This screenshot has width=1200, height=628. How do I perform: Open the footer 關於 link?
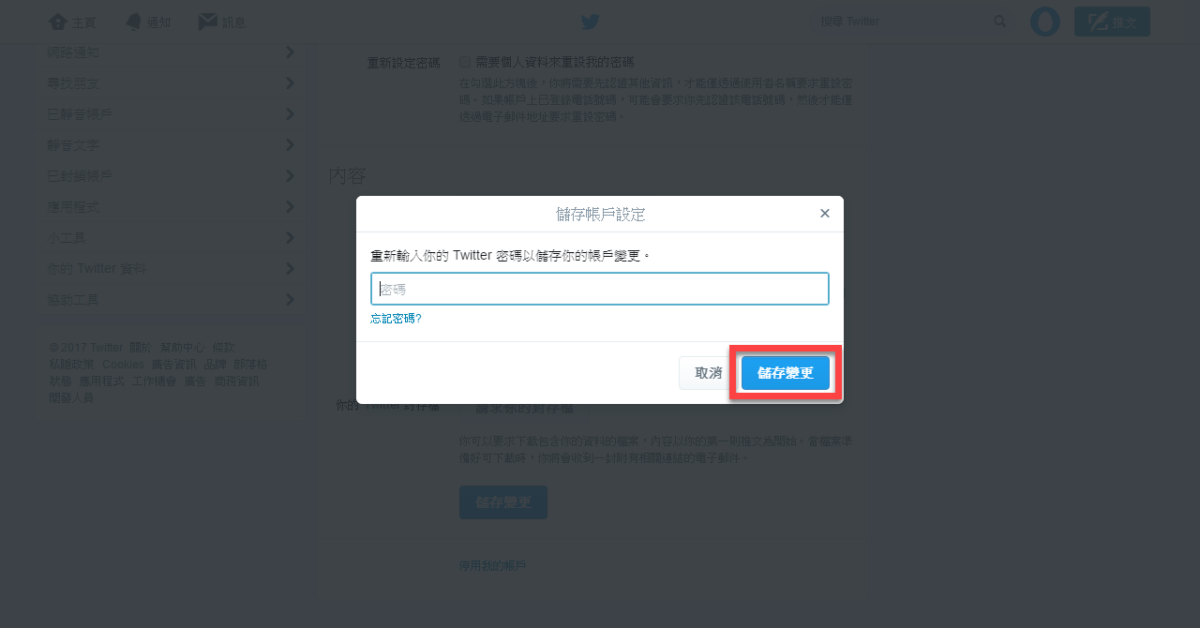click(x=140, y=347)
